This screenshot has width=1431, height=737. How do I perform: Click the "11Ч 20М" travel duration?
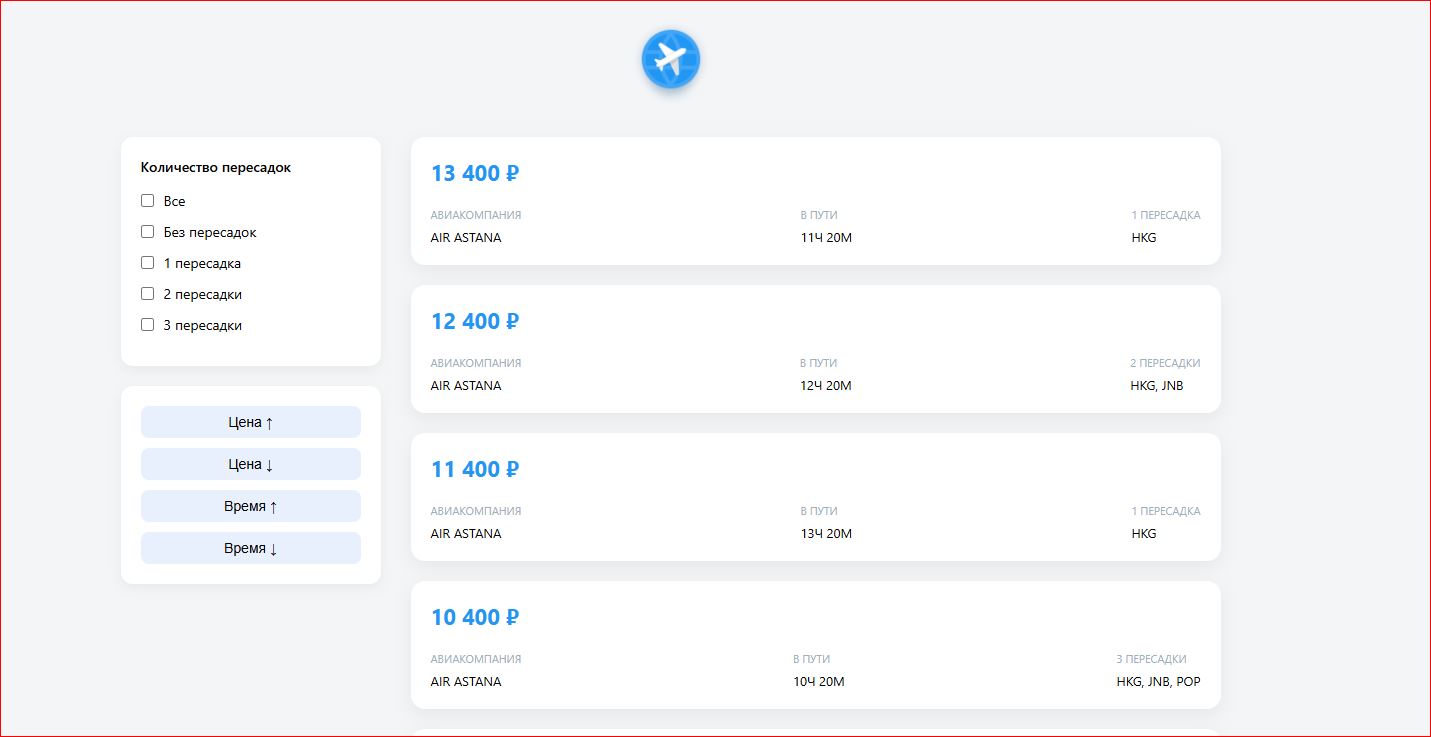(x=826, y=238)
